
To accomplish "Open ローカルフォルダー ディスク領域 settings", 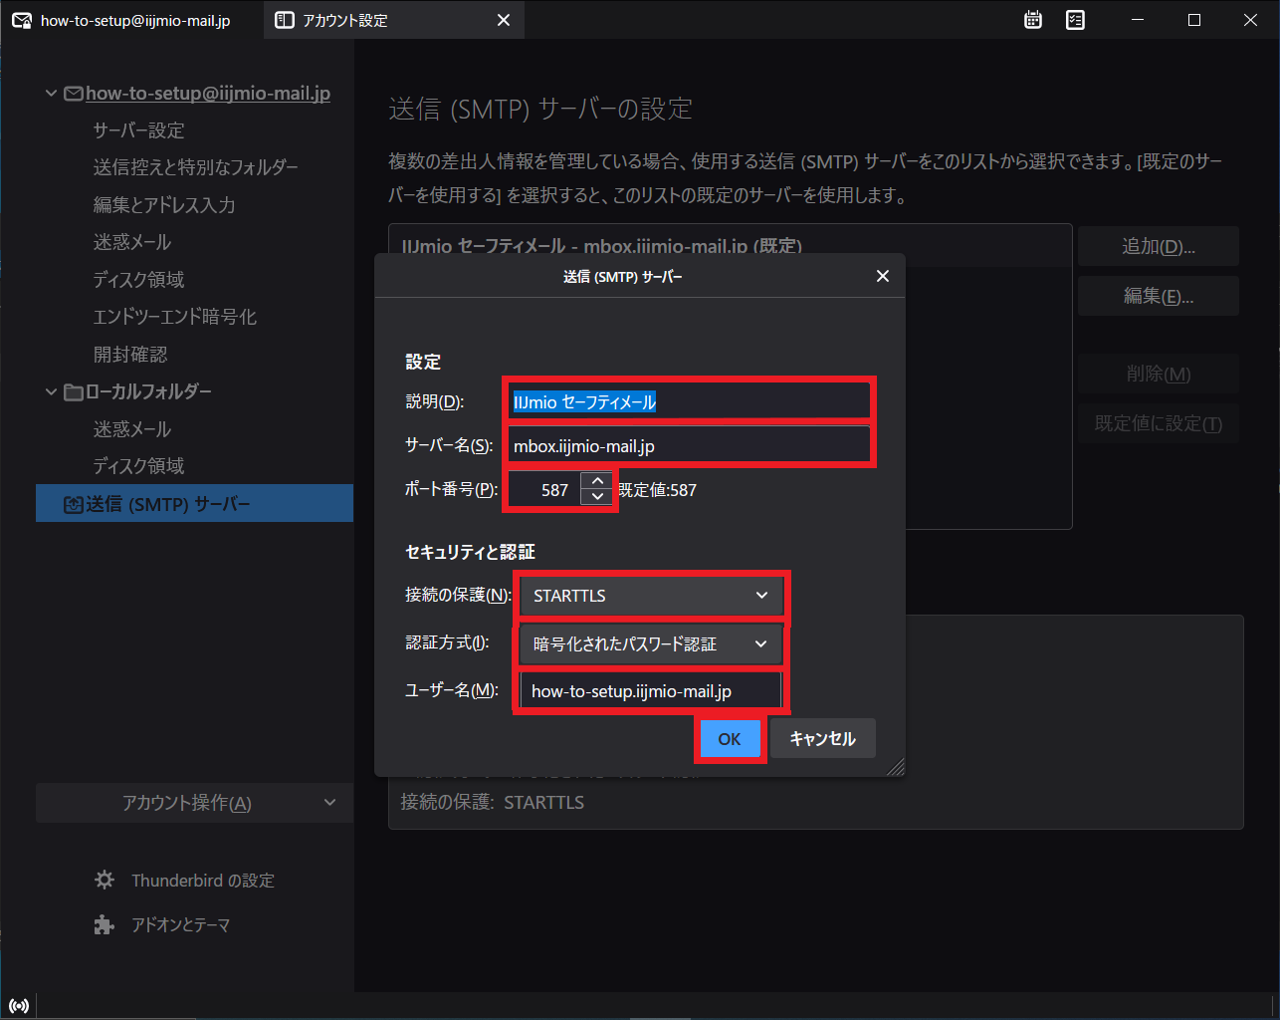I will [x=139, y=466].
